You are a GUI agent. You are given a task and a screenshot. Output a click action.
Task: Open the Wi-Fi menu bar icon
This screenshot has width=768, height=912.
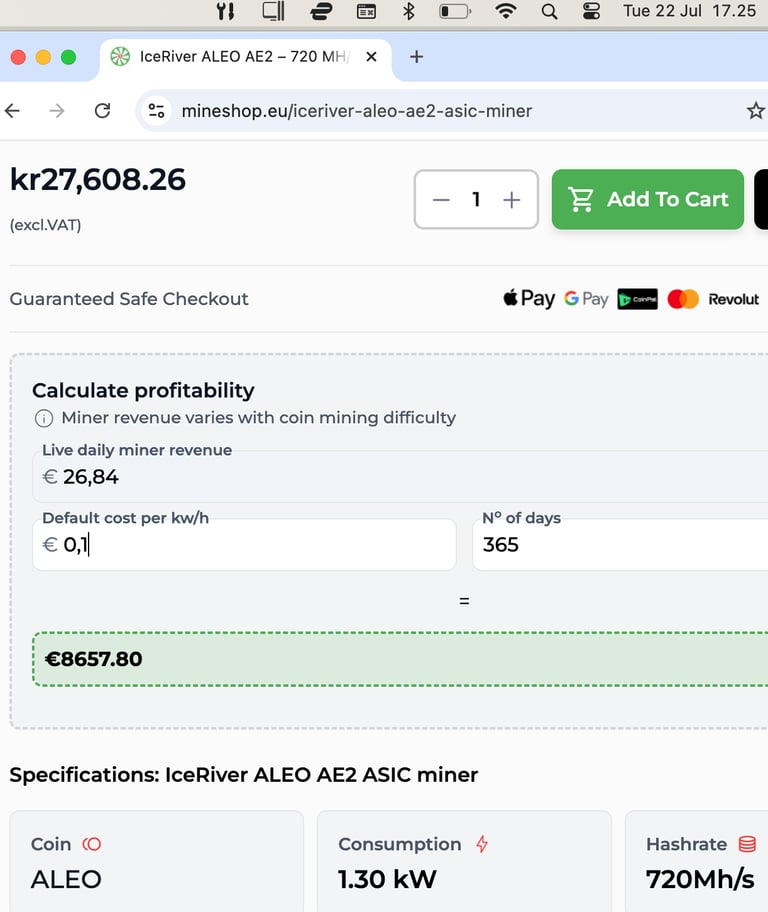(x=506, y=11)
